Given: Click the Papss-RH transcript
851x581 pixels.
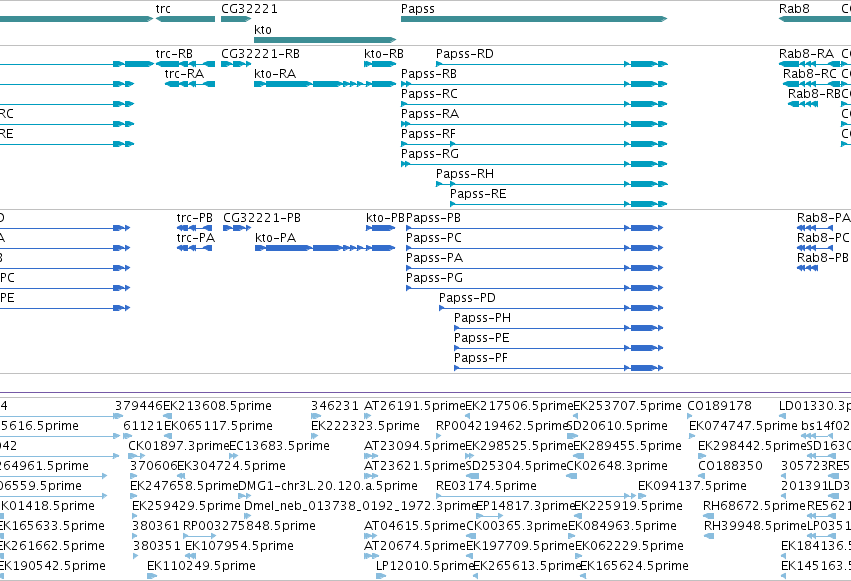Looking at the screenshot, I should pos(551,184).
